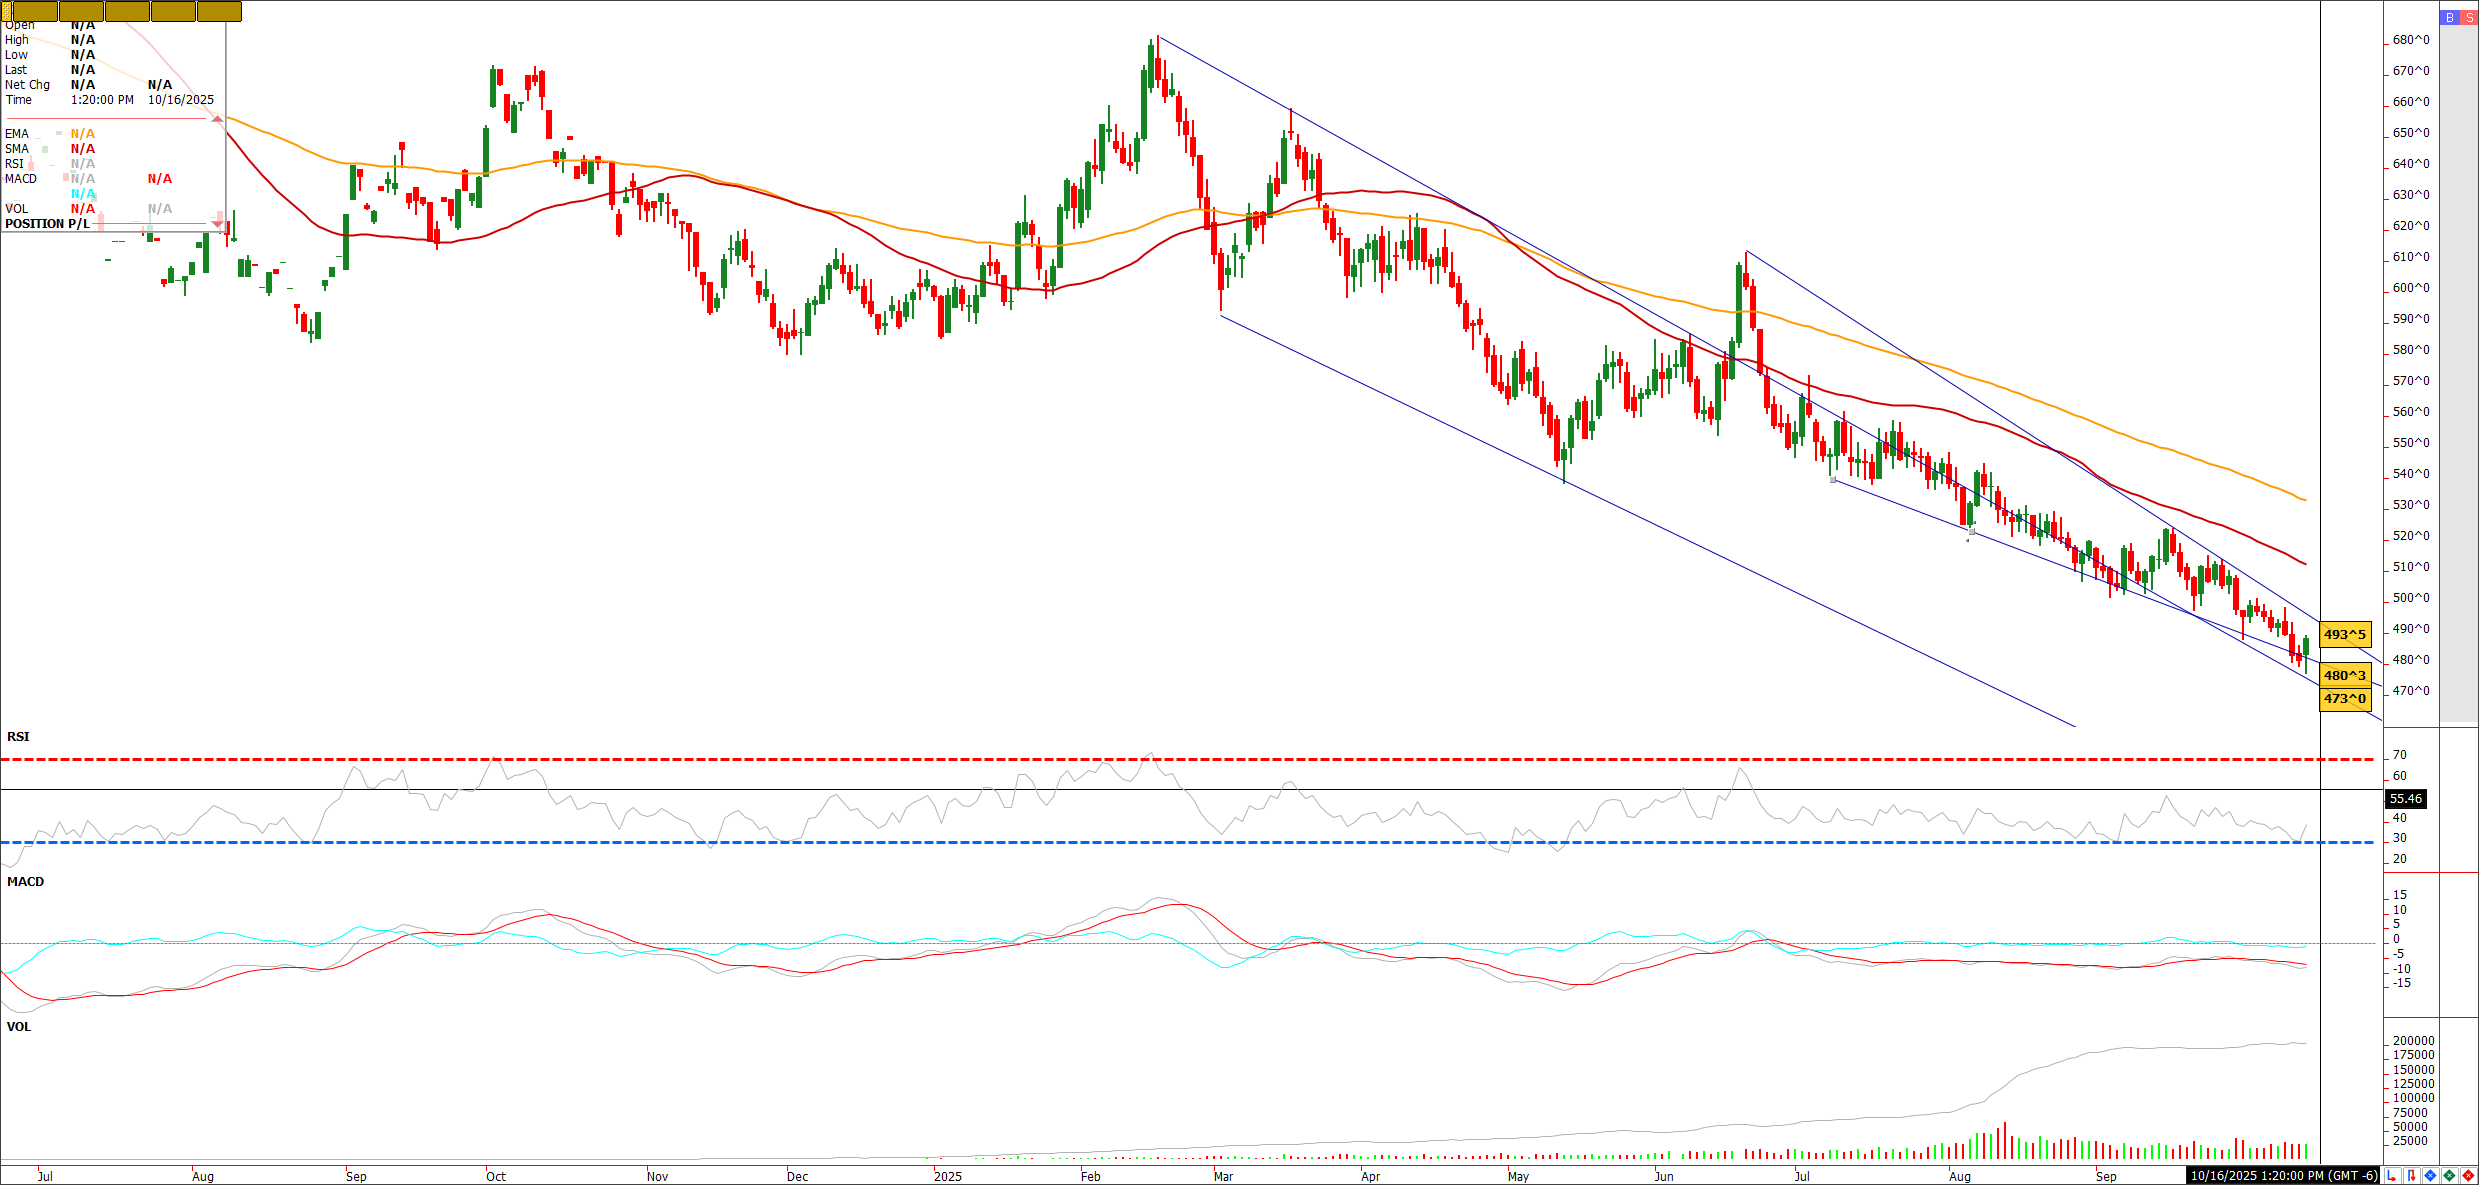2479x1185 pixels.
Task: Click the blue diamond X icon
Action: coord(2430,1176)
